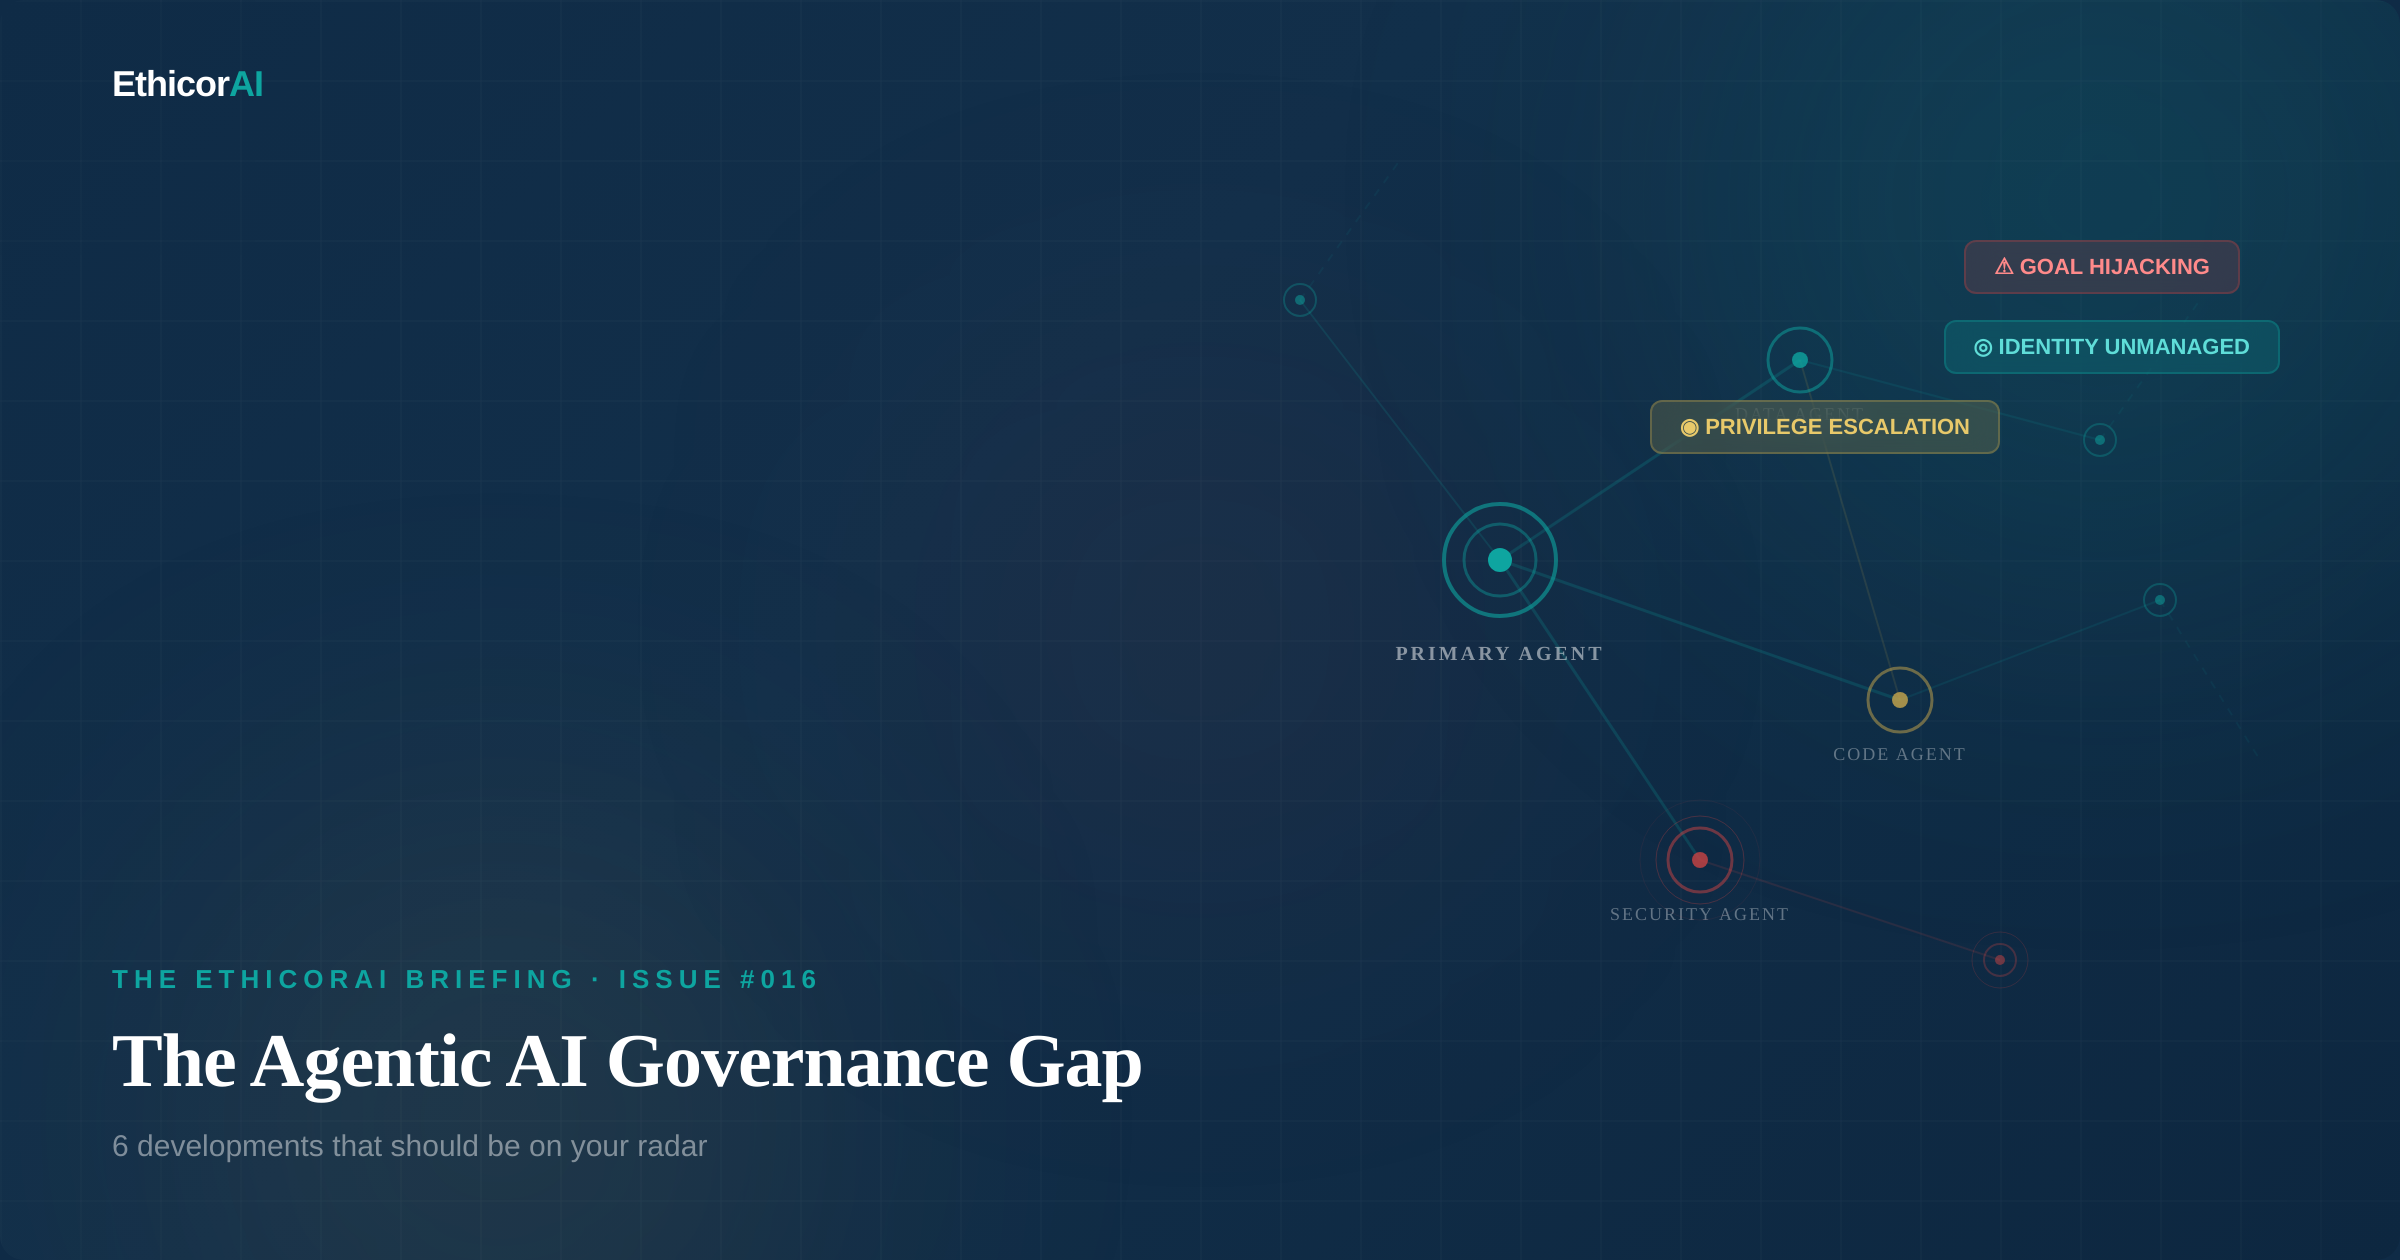Toggle the GOAL HIJACKING alert badge

pyautogui.click(x=2101, y=266)
